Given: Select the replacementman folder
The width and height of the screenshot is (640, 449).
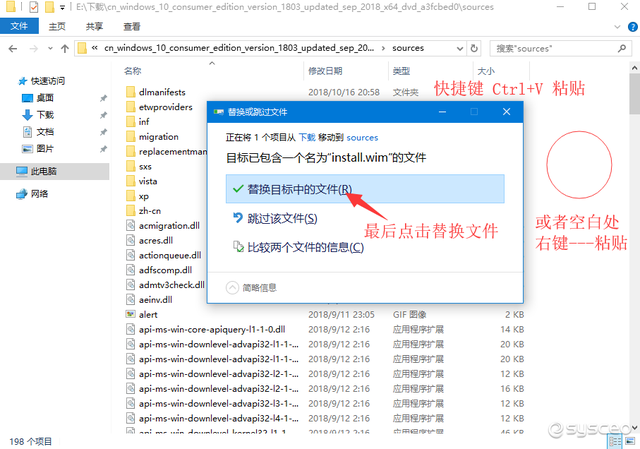Looking at the screenshot, I should tap(173, 151).
